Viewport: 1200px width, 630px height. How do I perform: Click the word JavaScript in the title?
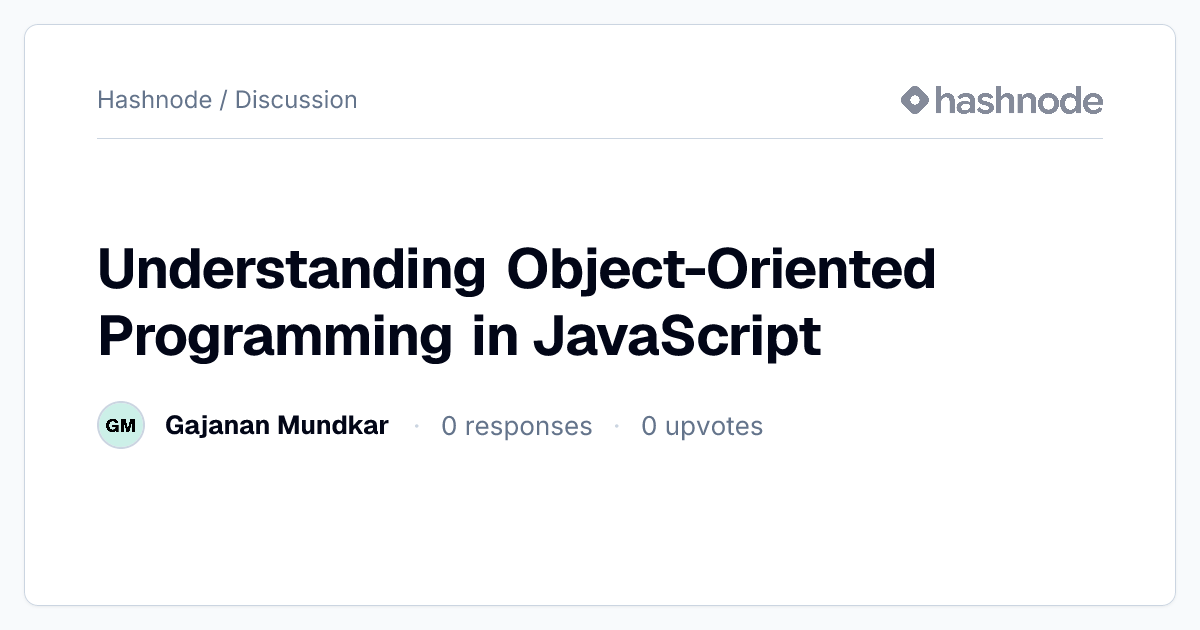pyautogui.click(x=677, y=335)
